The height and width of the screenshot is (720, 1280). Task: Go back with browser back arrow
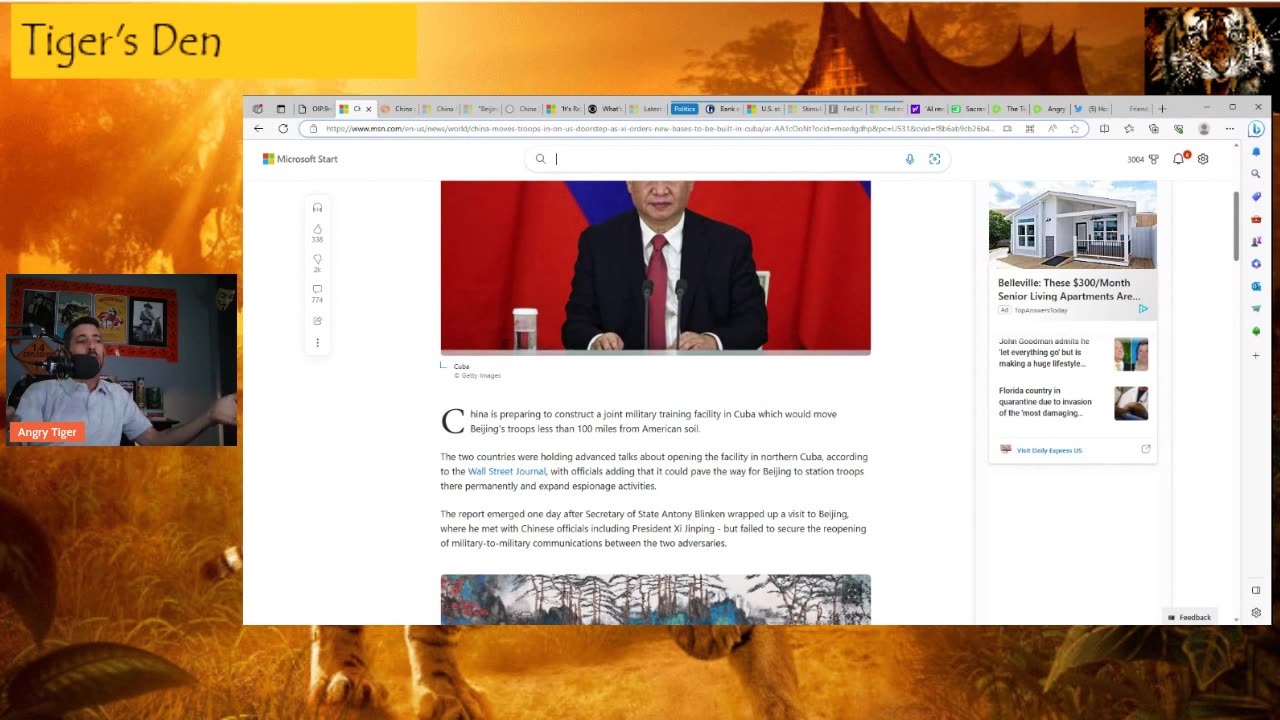(x=258, y=129)
